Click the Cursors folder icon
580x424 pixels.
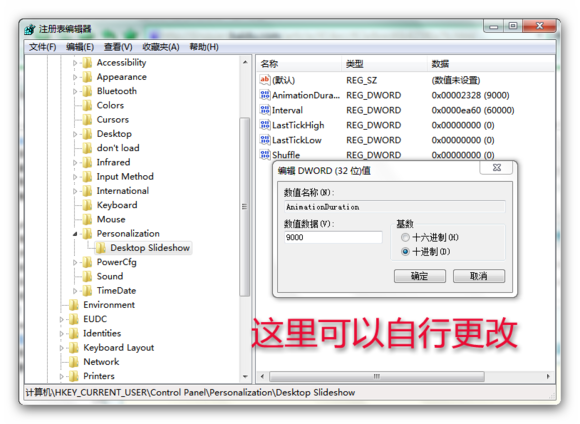[87, 120]
